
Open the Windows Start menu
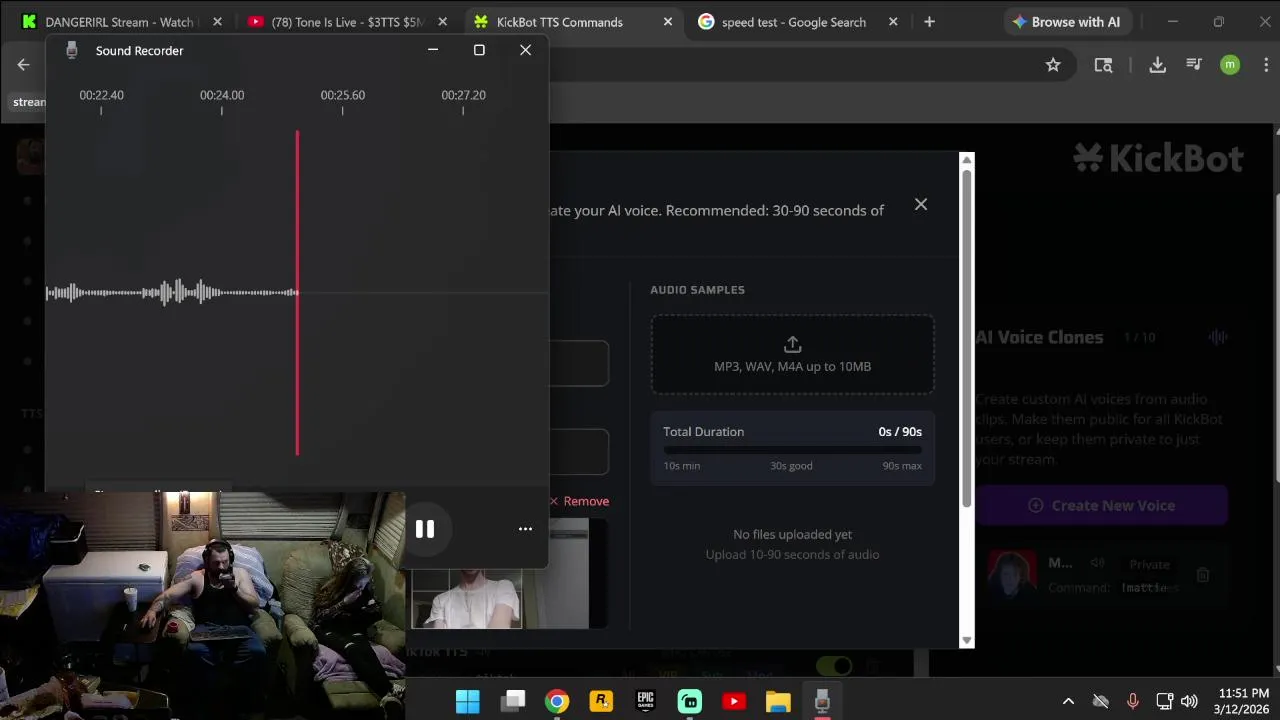(x=467, y=701)
